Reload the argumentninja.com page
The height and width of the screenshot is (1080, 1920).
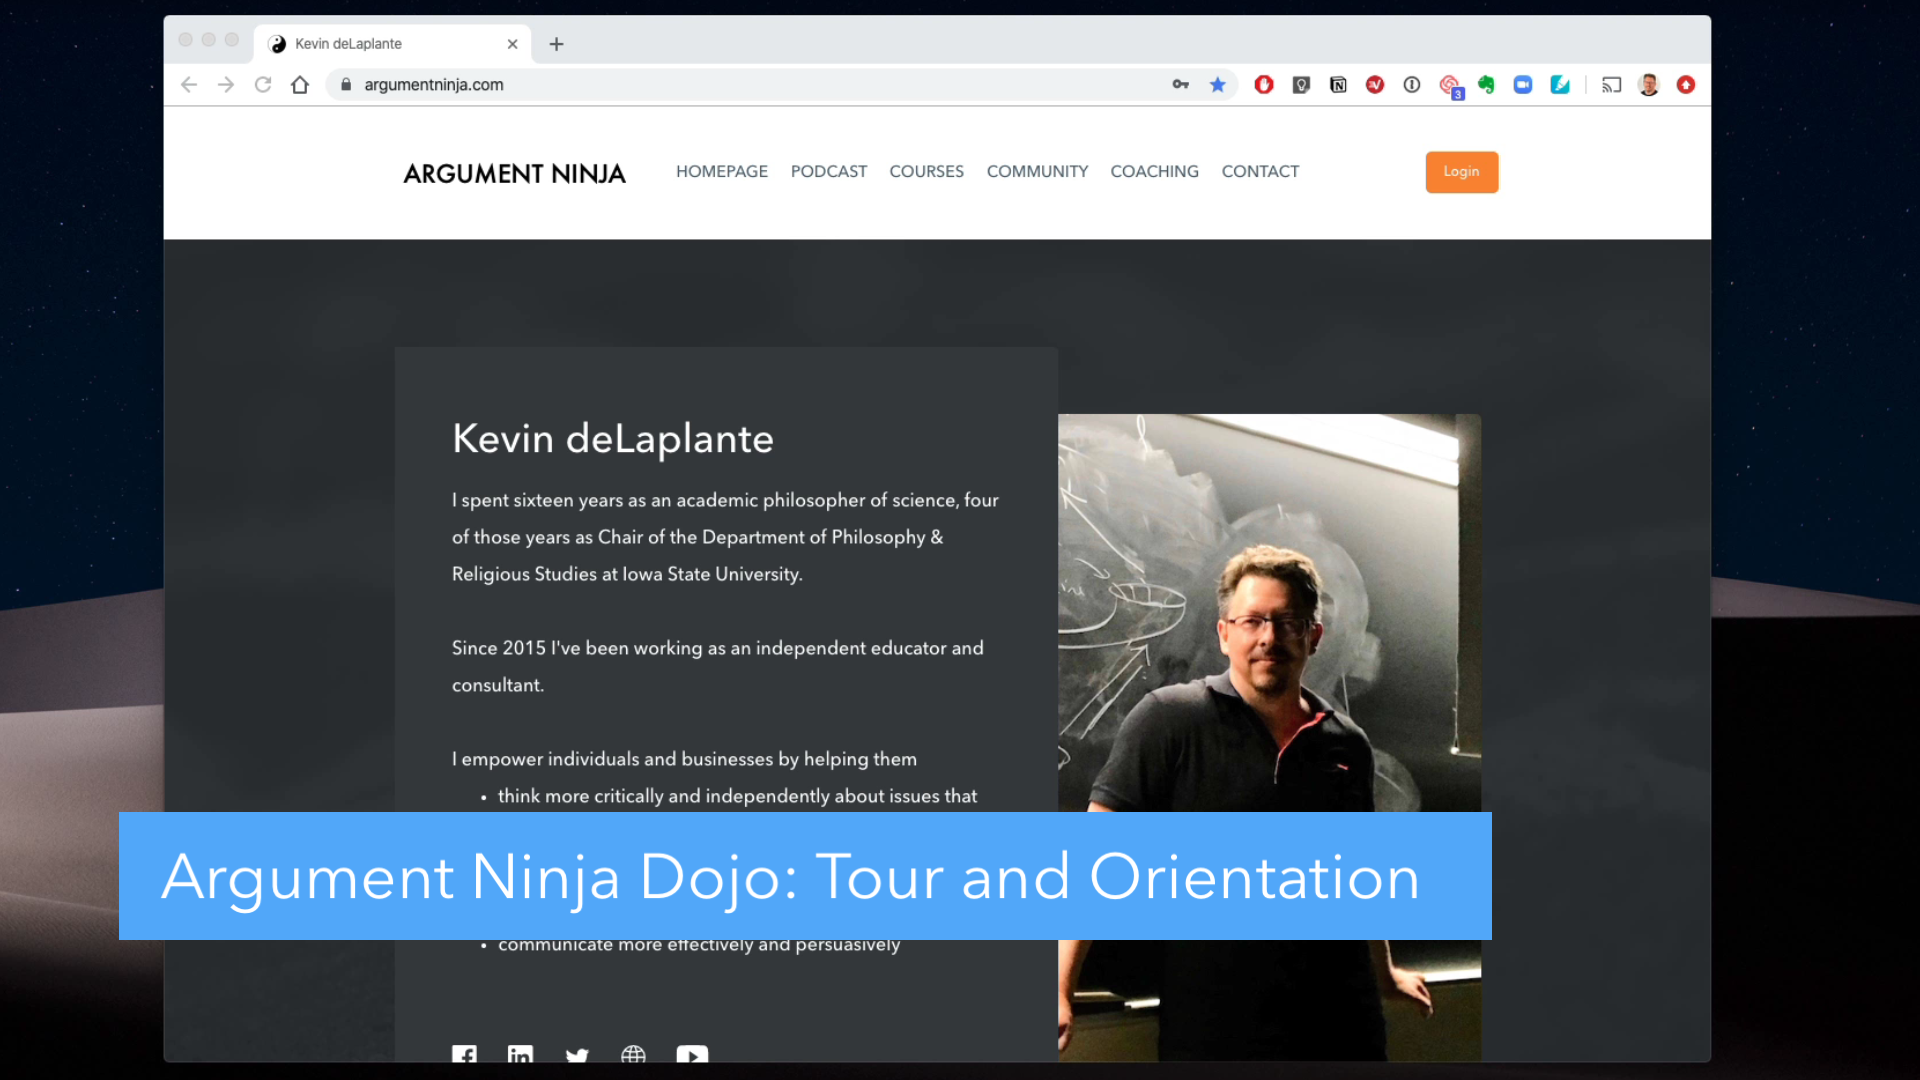point(263,85)
